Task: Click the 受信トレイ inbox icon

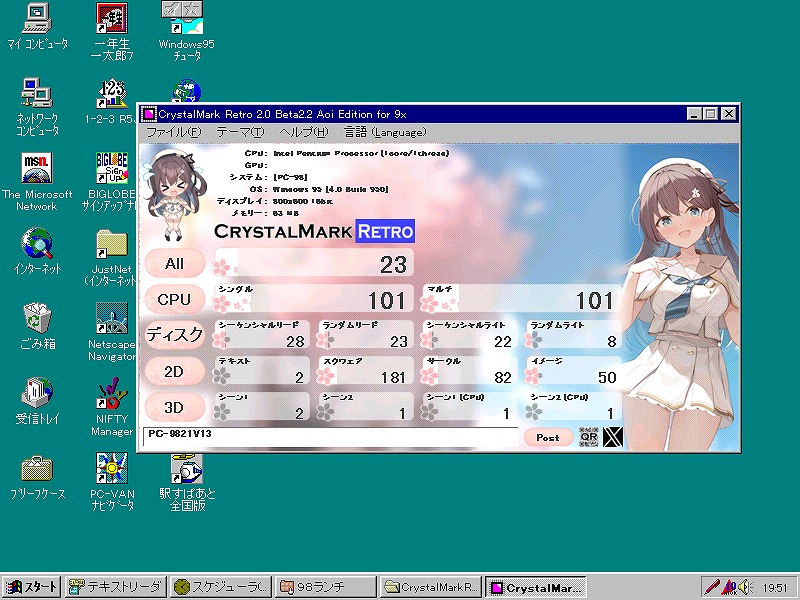Action: point(37,401)
